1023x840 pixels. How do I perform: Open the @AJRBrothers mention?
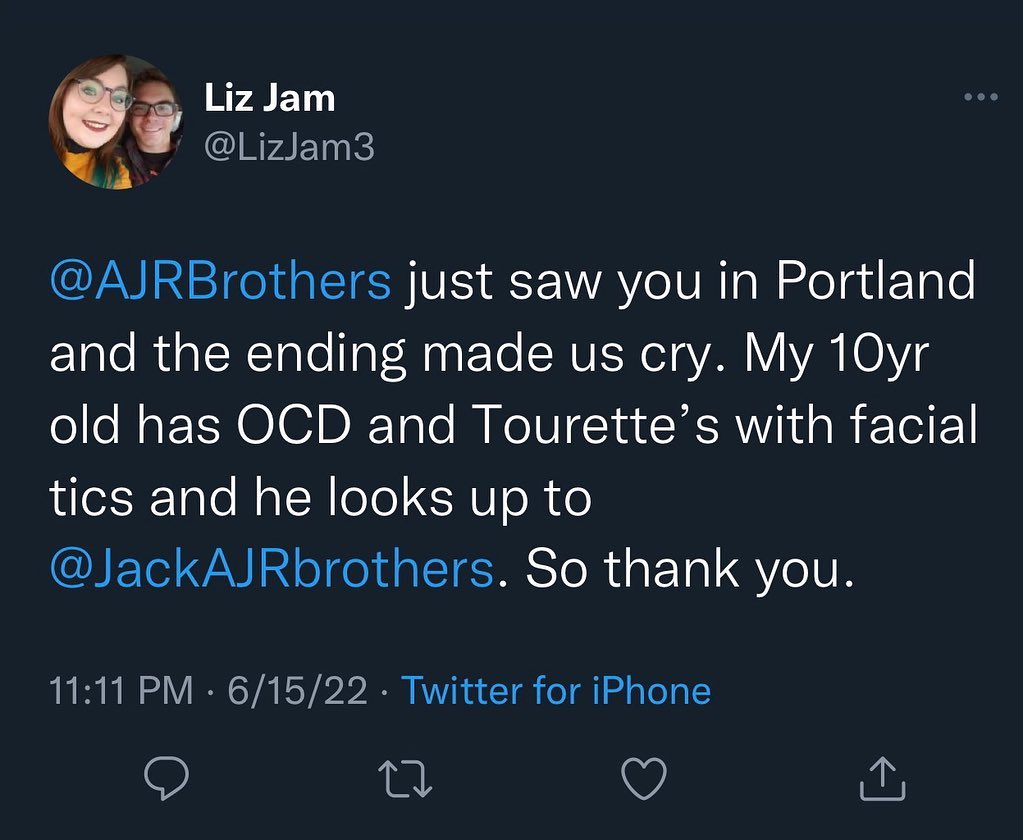click(220, 284)
